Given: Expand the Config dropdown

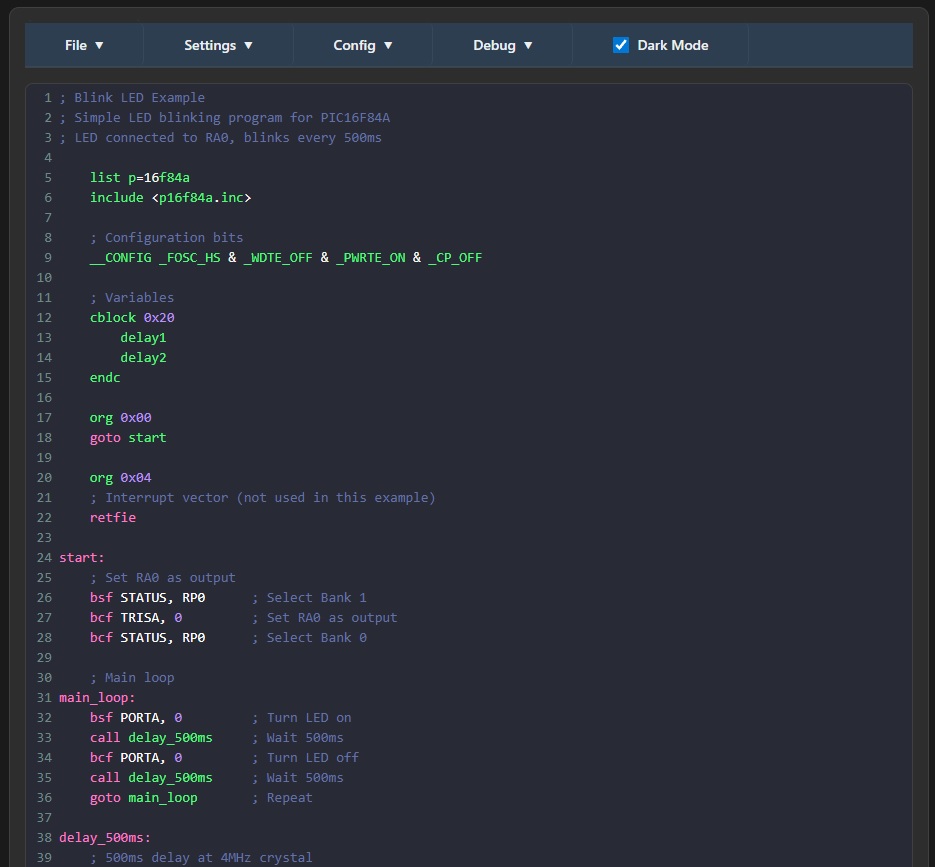Looking at the screenshot, I should point(361,45).
